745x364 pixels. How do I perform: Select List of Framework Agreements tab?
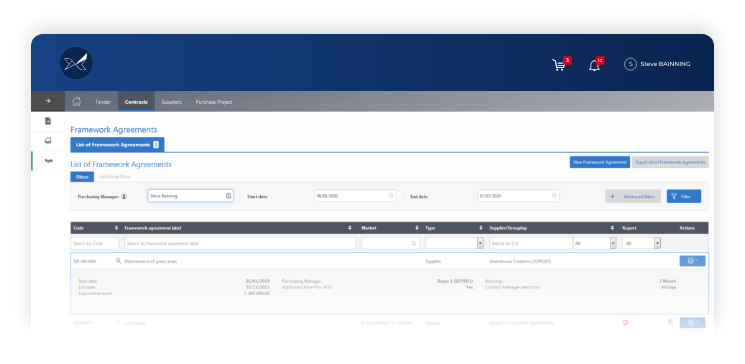(117, 145)
